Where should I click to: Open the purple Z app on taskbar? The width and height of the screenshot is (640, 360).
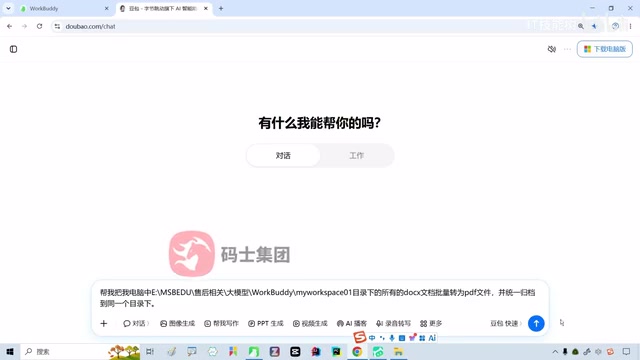coord(275,351)
